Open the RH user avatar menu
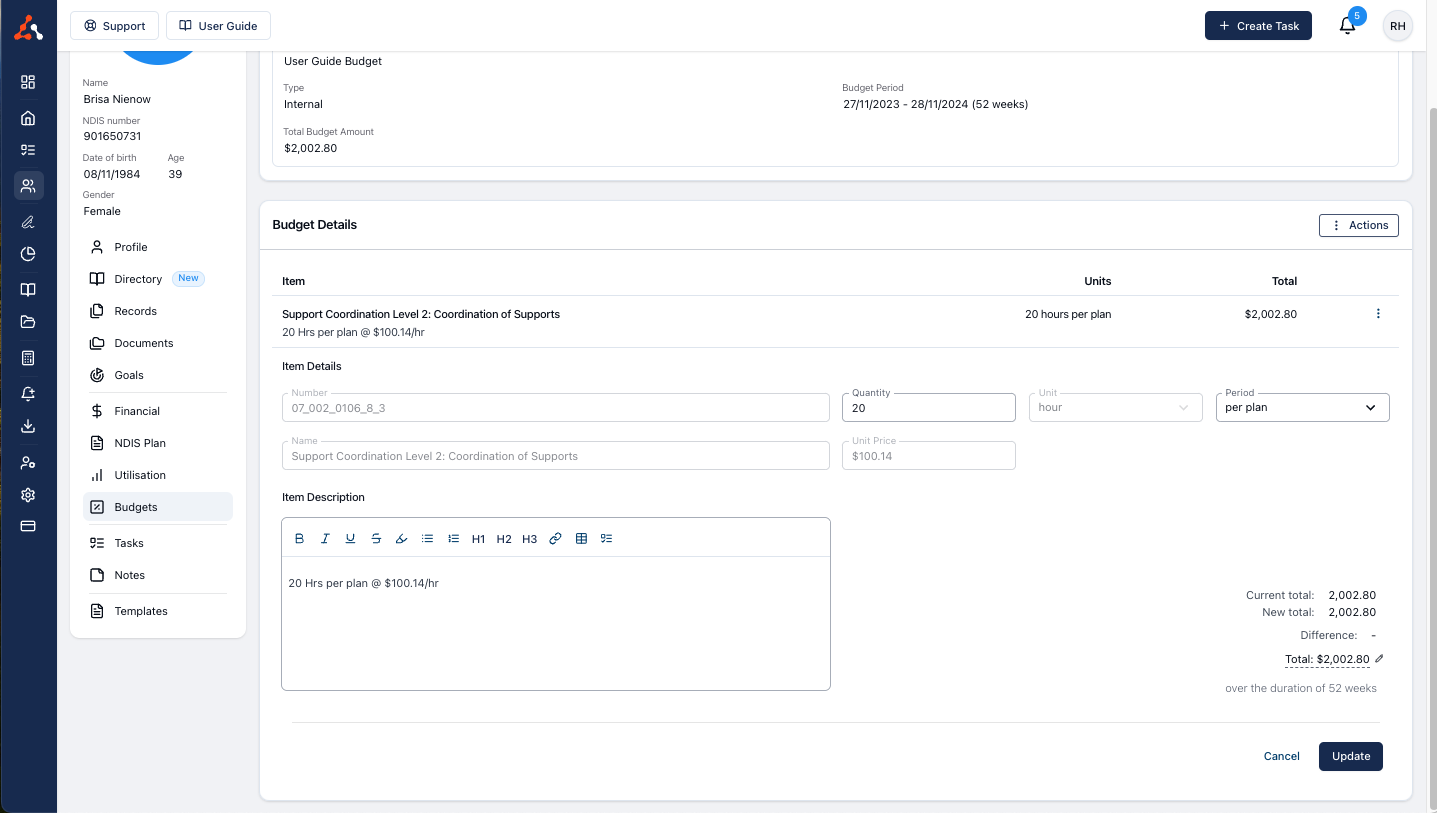 pyautogui.click(x=1397, y=26)
